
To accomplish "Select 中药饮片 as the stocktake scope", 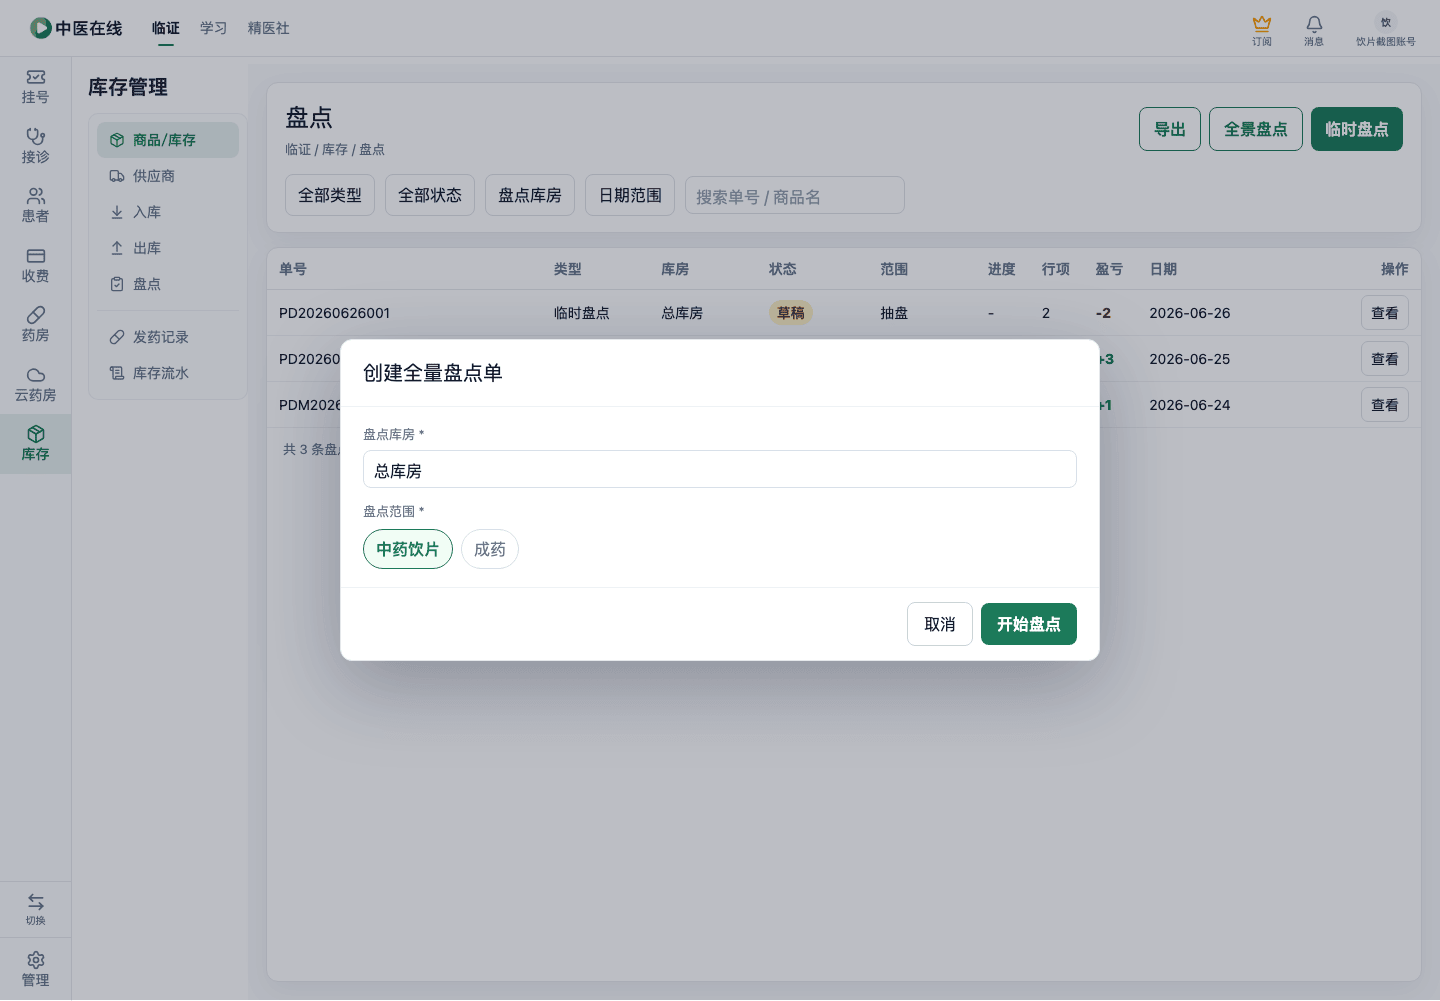I will (408, 549).
